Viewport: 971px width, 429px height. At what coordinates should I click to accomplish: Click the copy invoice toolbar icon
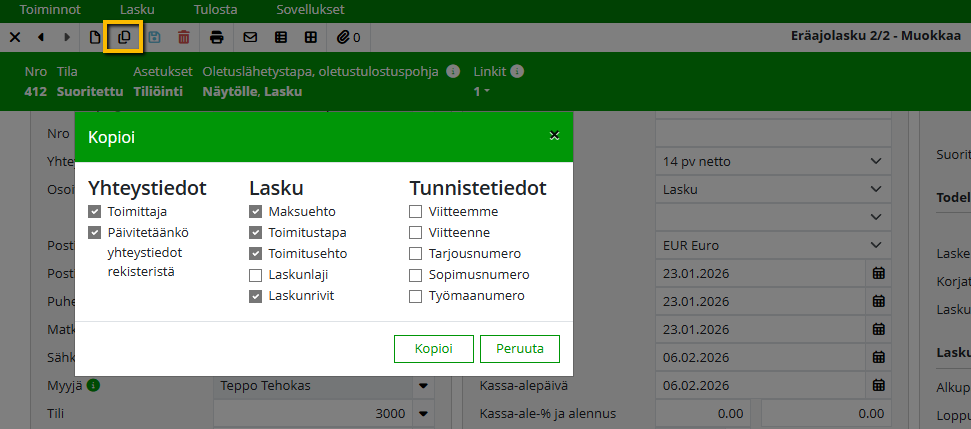tap(124, 37)
